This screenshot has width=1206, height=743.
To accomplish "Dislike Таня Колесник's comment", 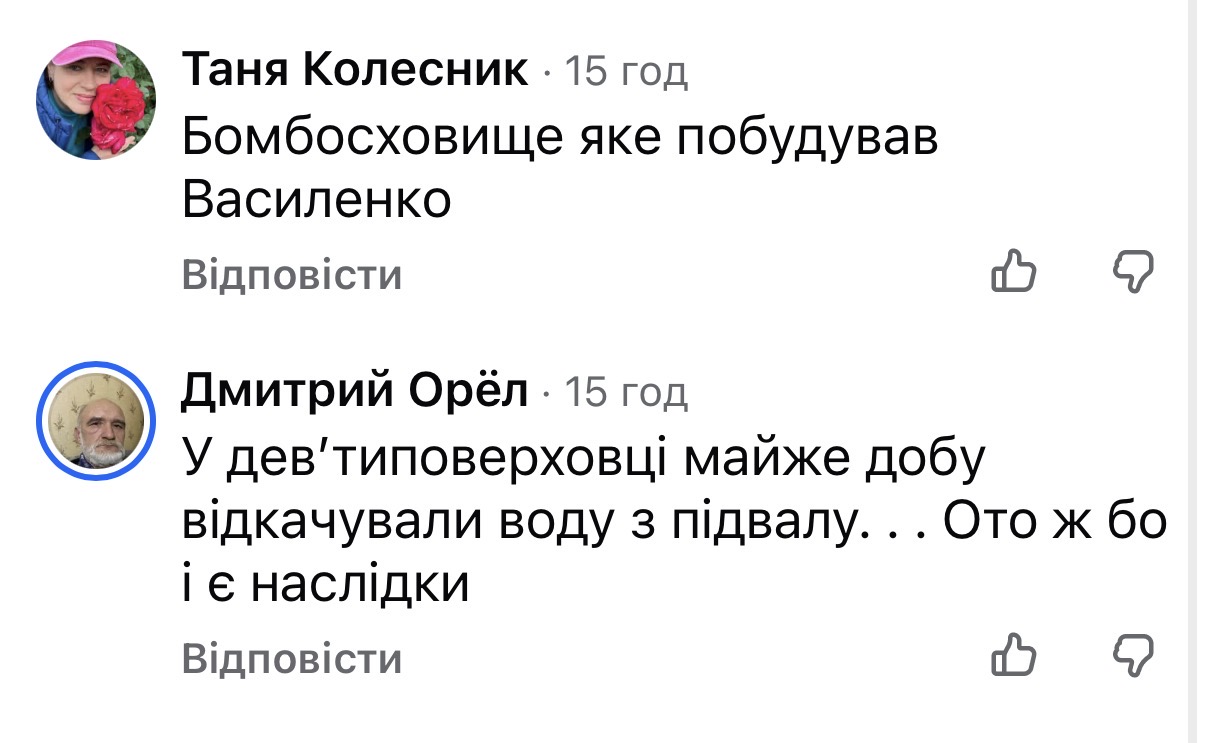I will tap(1134, 273).
